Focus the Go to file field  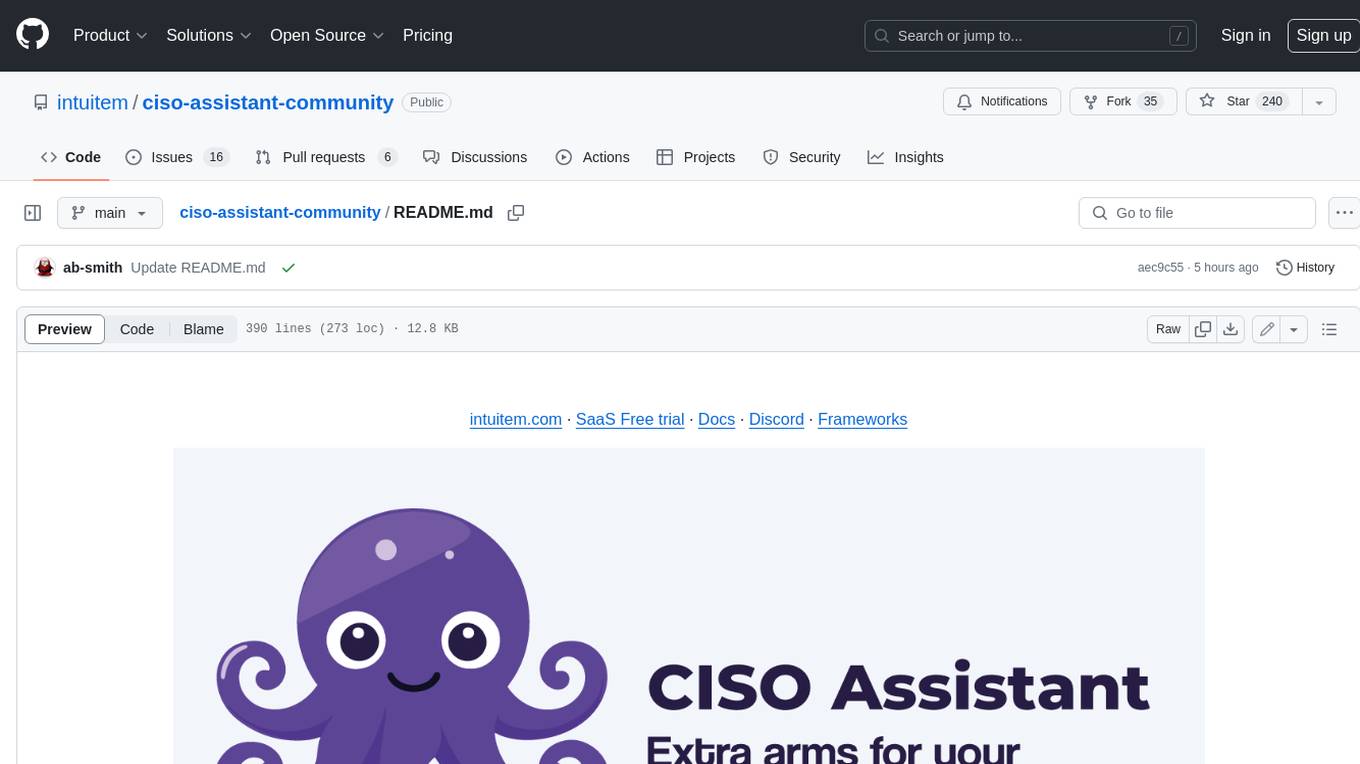(x=1197, y=213)
